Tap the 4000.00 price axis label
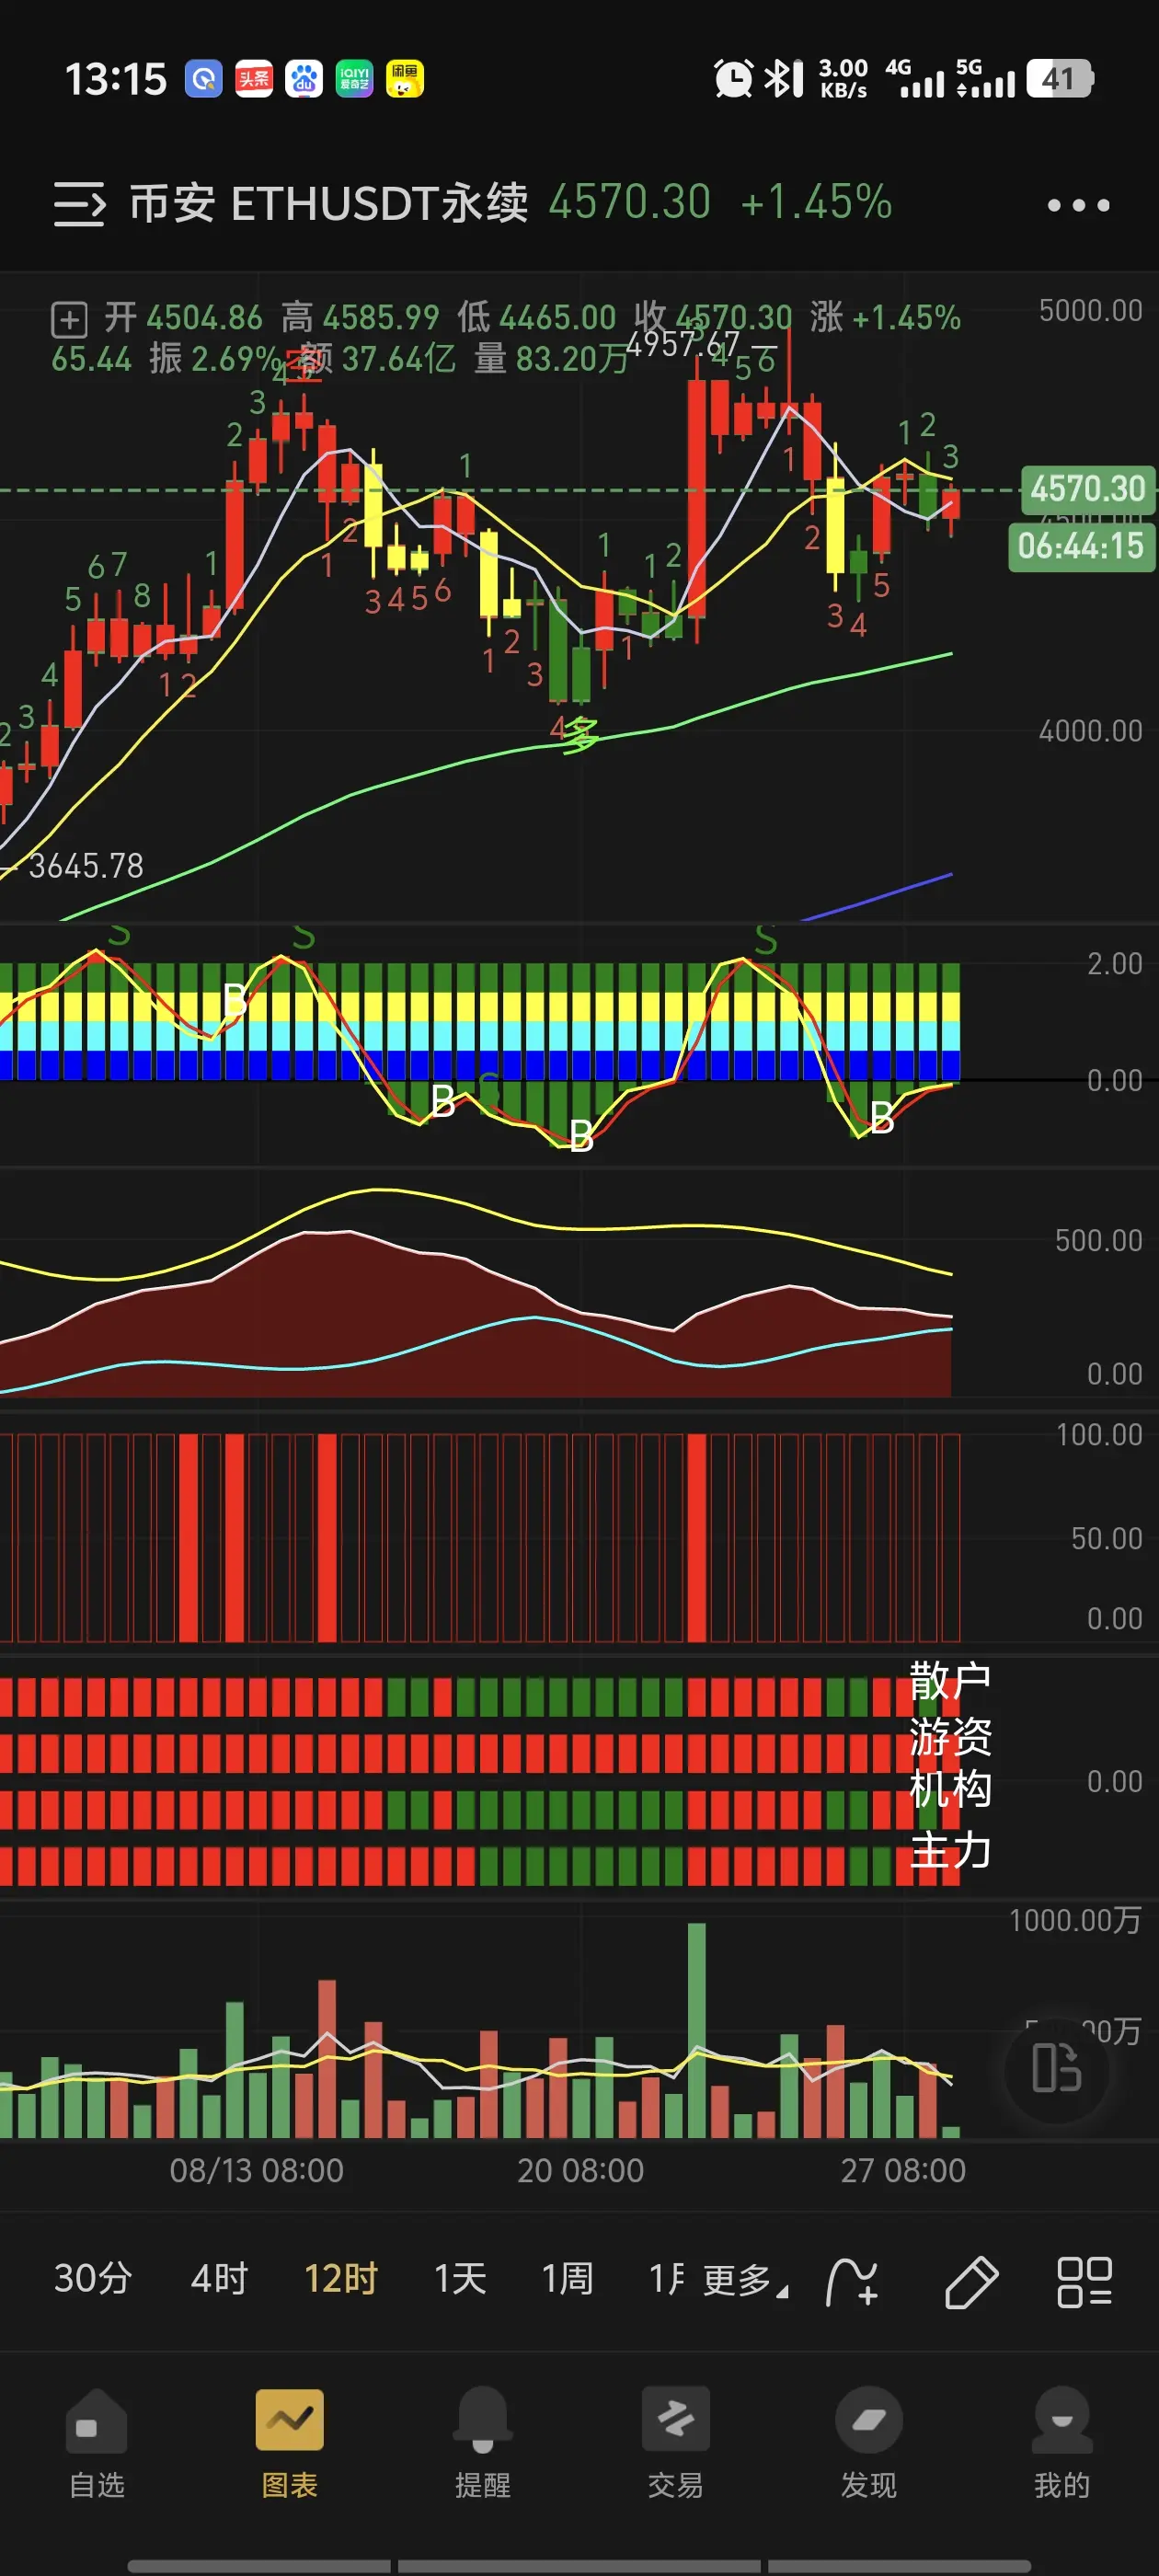The image size is (1159, 2576). [1090, 731]
